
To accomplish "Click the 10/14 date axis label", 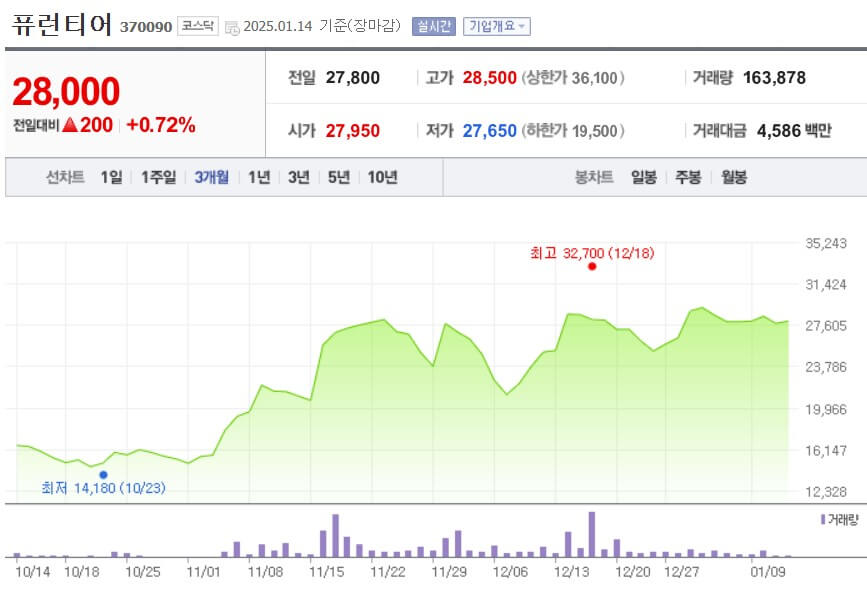I will click(x=33, y=572).
